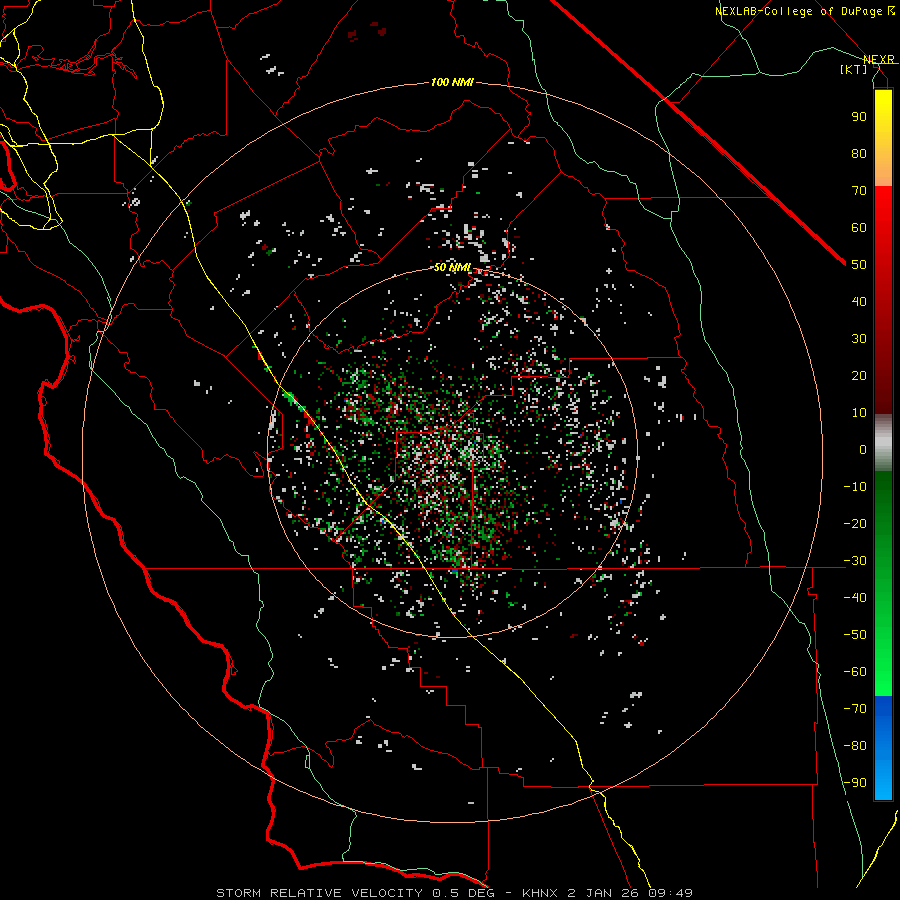Click the 60 value on the velocity scale
900x900 pixels.
pyautogui.click(x=859, y=227)
